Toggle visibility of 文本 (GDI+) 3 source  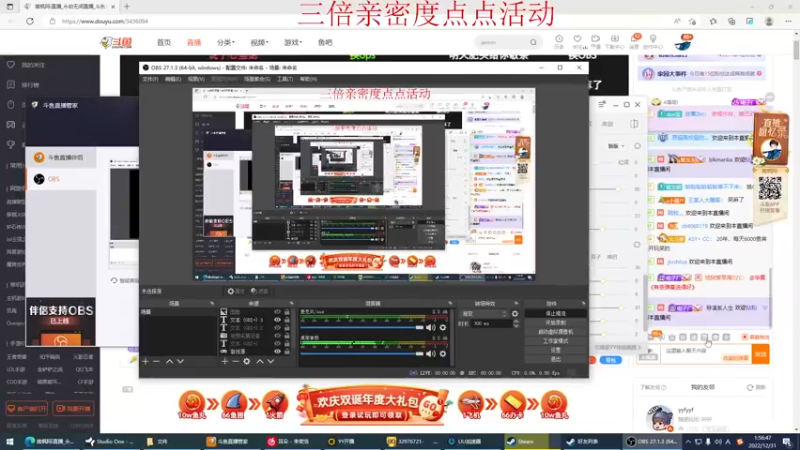(277, 320)
